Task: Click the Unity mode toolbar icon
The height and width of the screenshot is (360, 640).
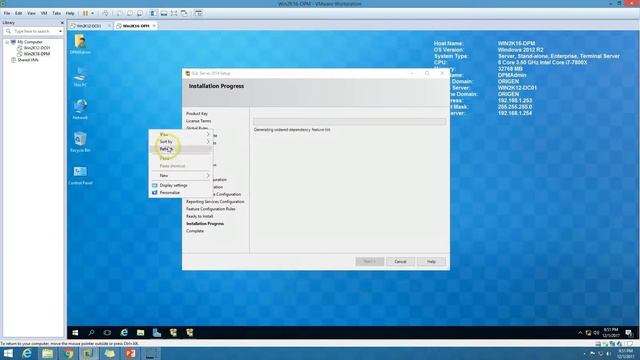Action: 184,13
